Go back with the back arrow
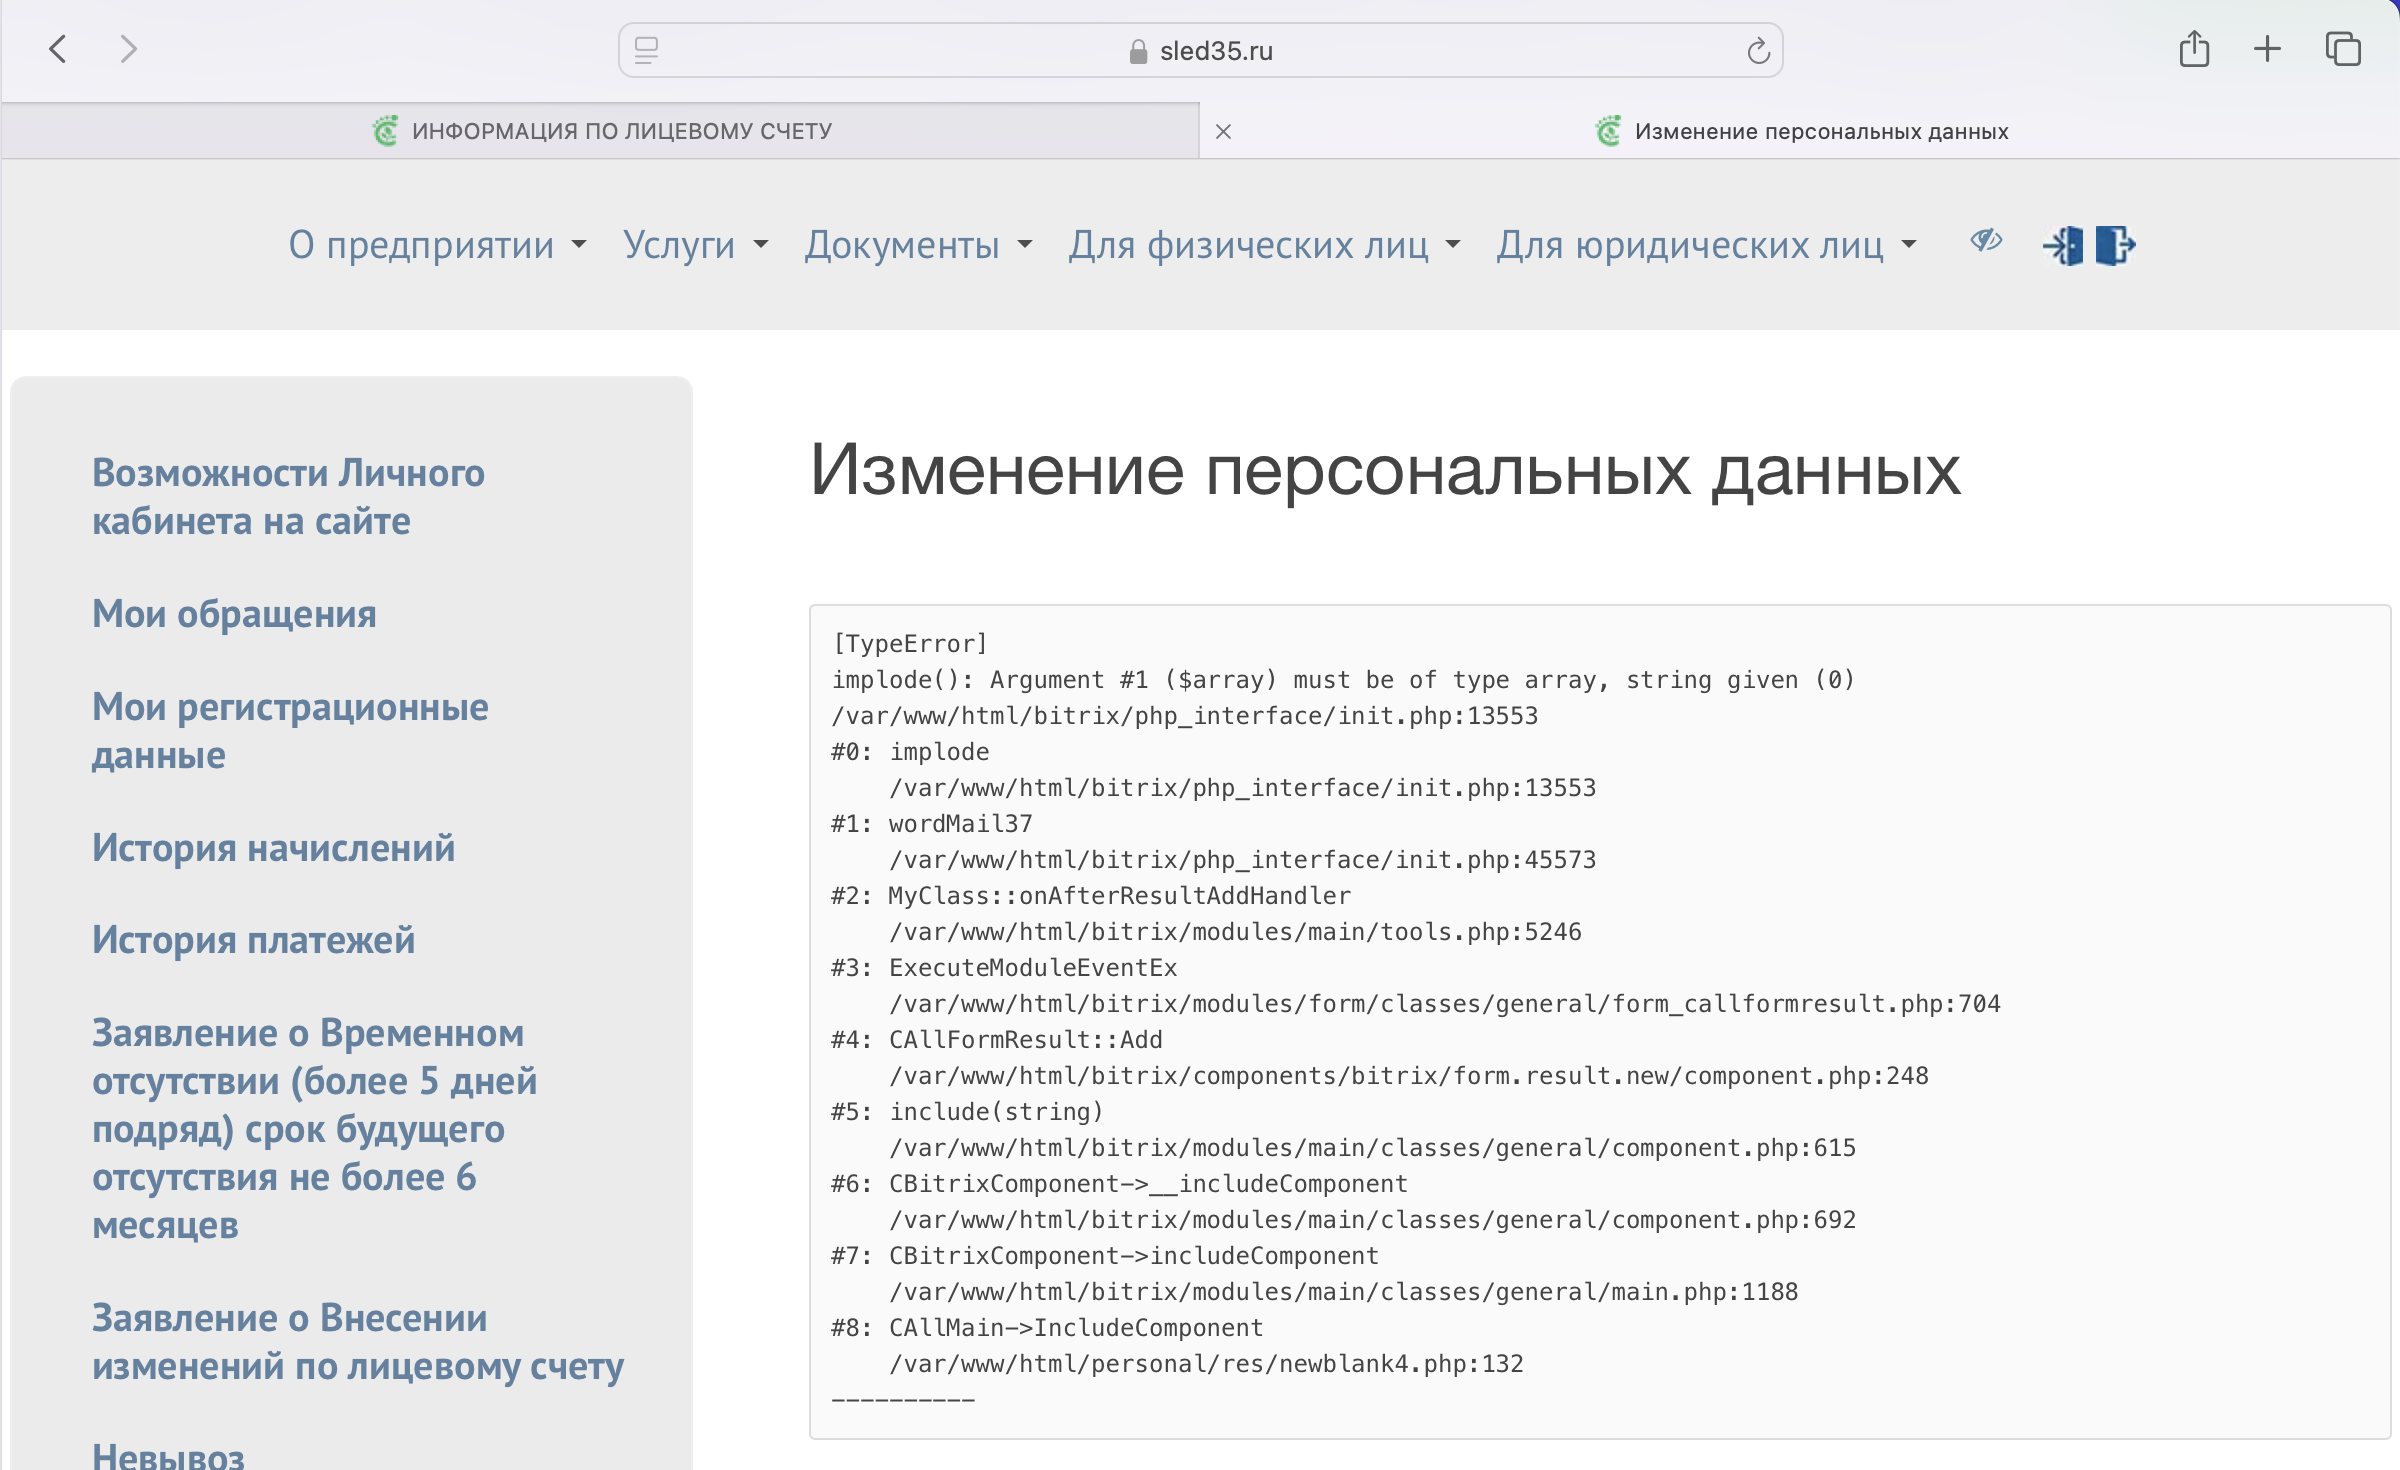Image resolution: width=2400 pixels, height=1470 pixels. pos(58,49)
